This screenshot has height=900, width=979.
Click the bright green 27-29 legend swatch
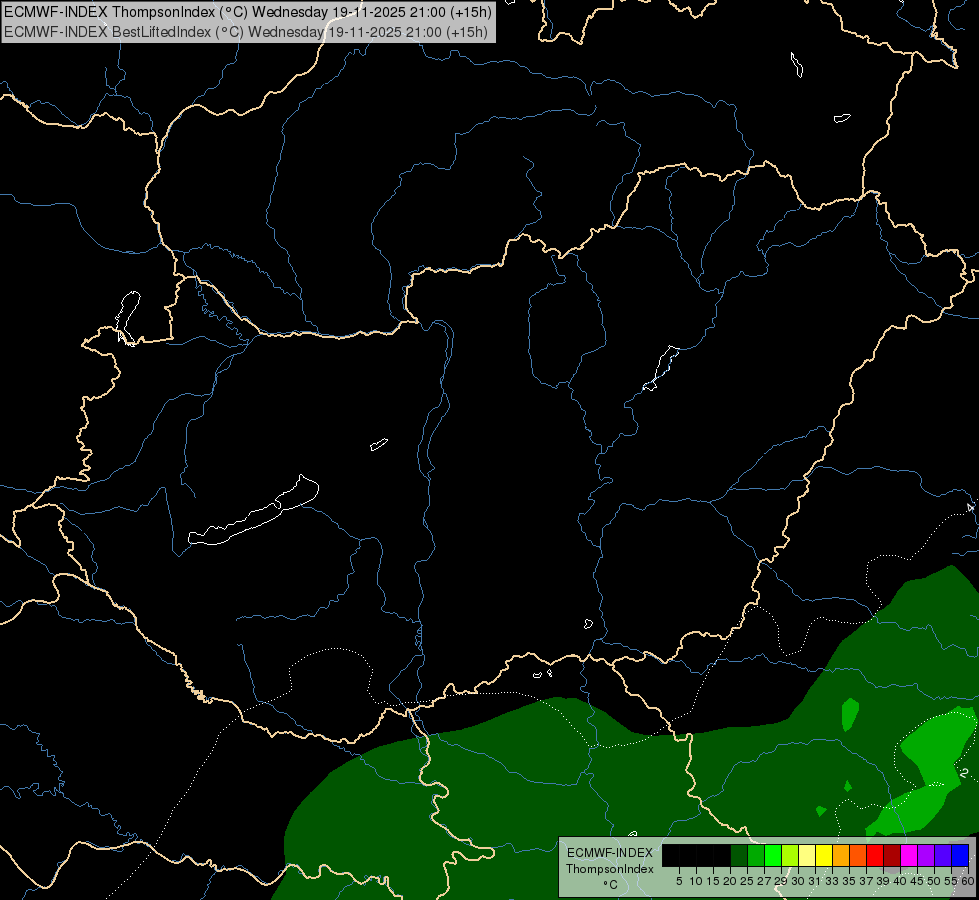(x=773, y=856)
